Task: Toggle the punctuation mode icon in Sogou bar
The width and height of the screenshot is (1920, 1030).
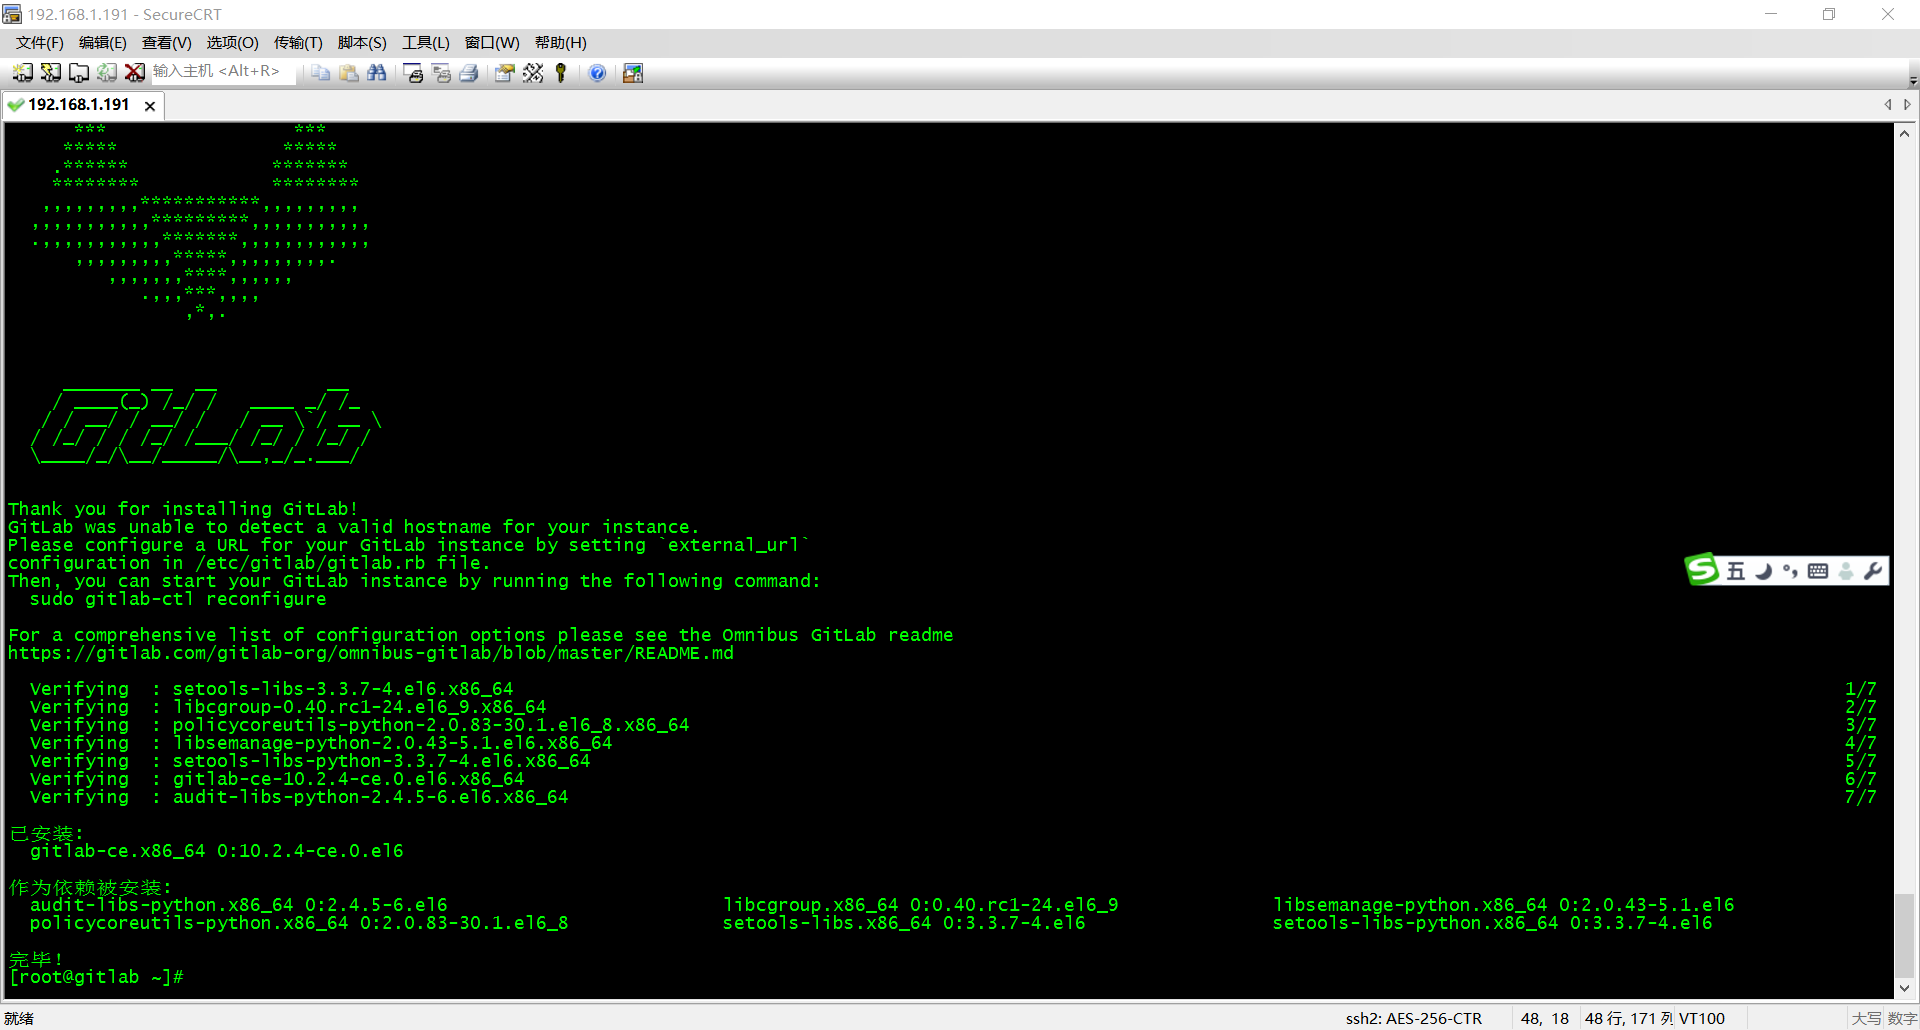Action: (x=1790, y=571)
